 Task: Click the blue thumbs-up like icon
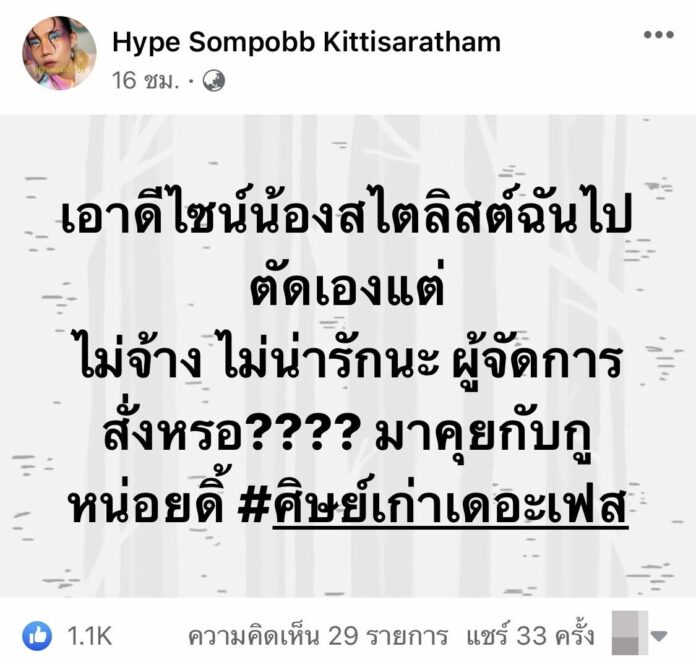(37, 636)
